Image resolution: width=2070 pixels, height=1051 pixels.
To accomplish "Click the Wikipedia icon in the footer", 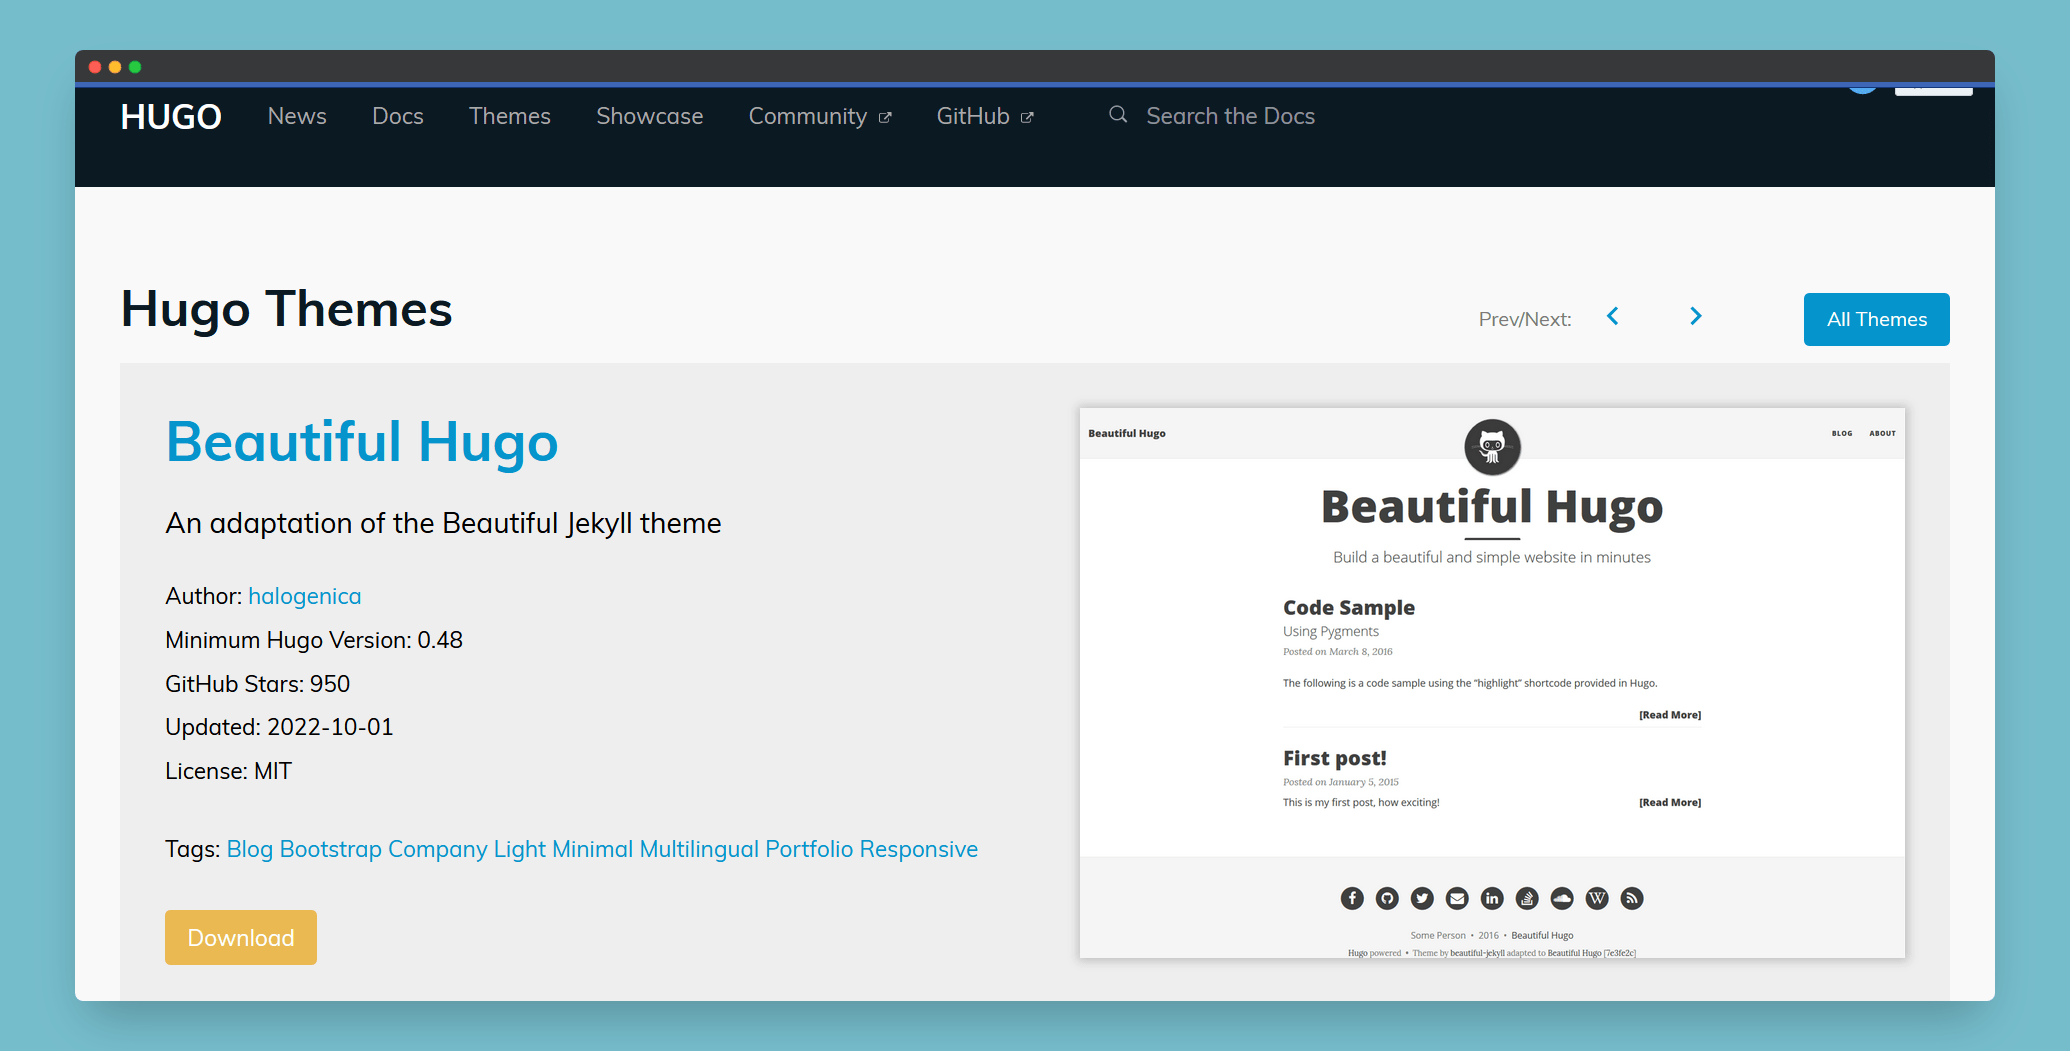I will tap(1596, 898).
